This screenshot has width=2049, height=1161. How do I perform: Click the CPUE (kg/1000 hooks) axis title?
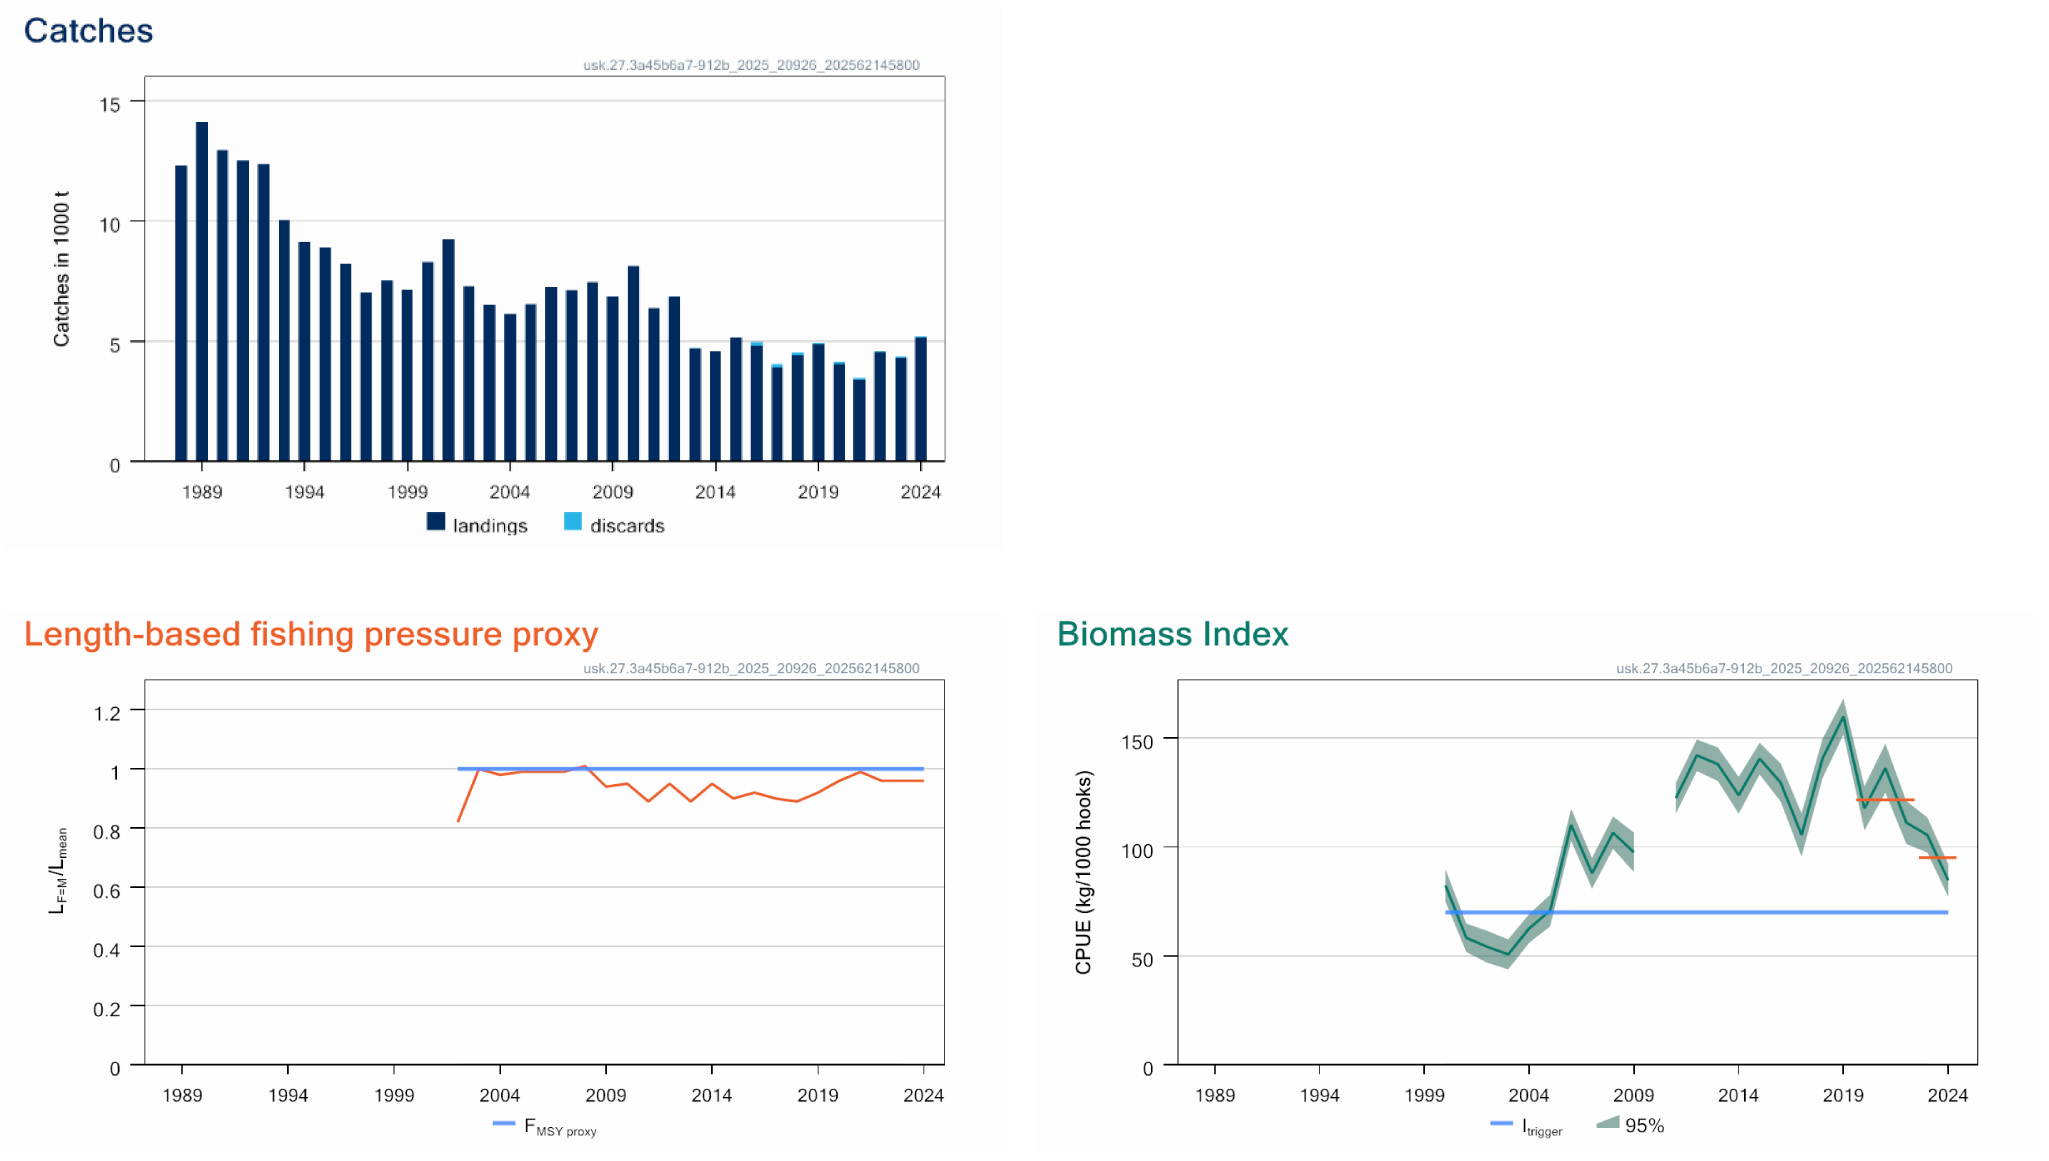1084,872
